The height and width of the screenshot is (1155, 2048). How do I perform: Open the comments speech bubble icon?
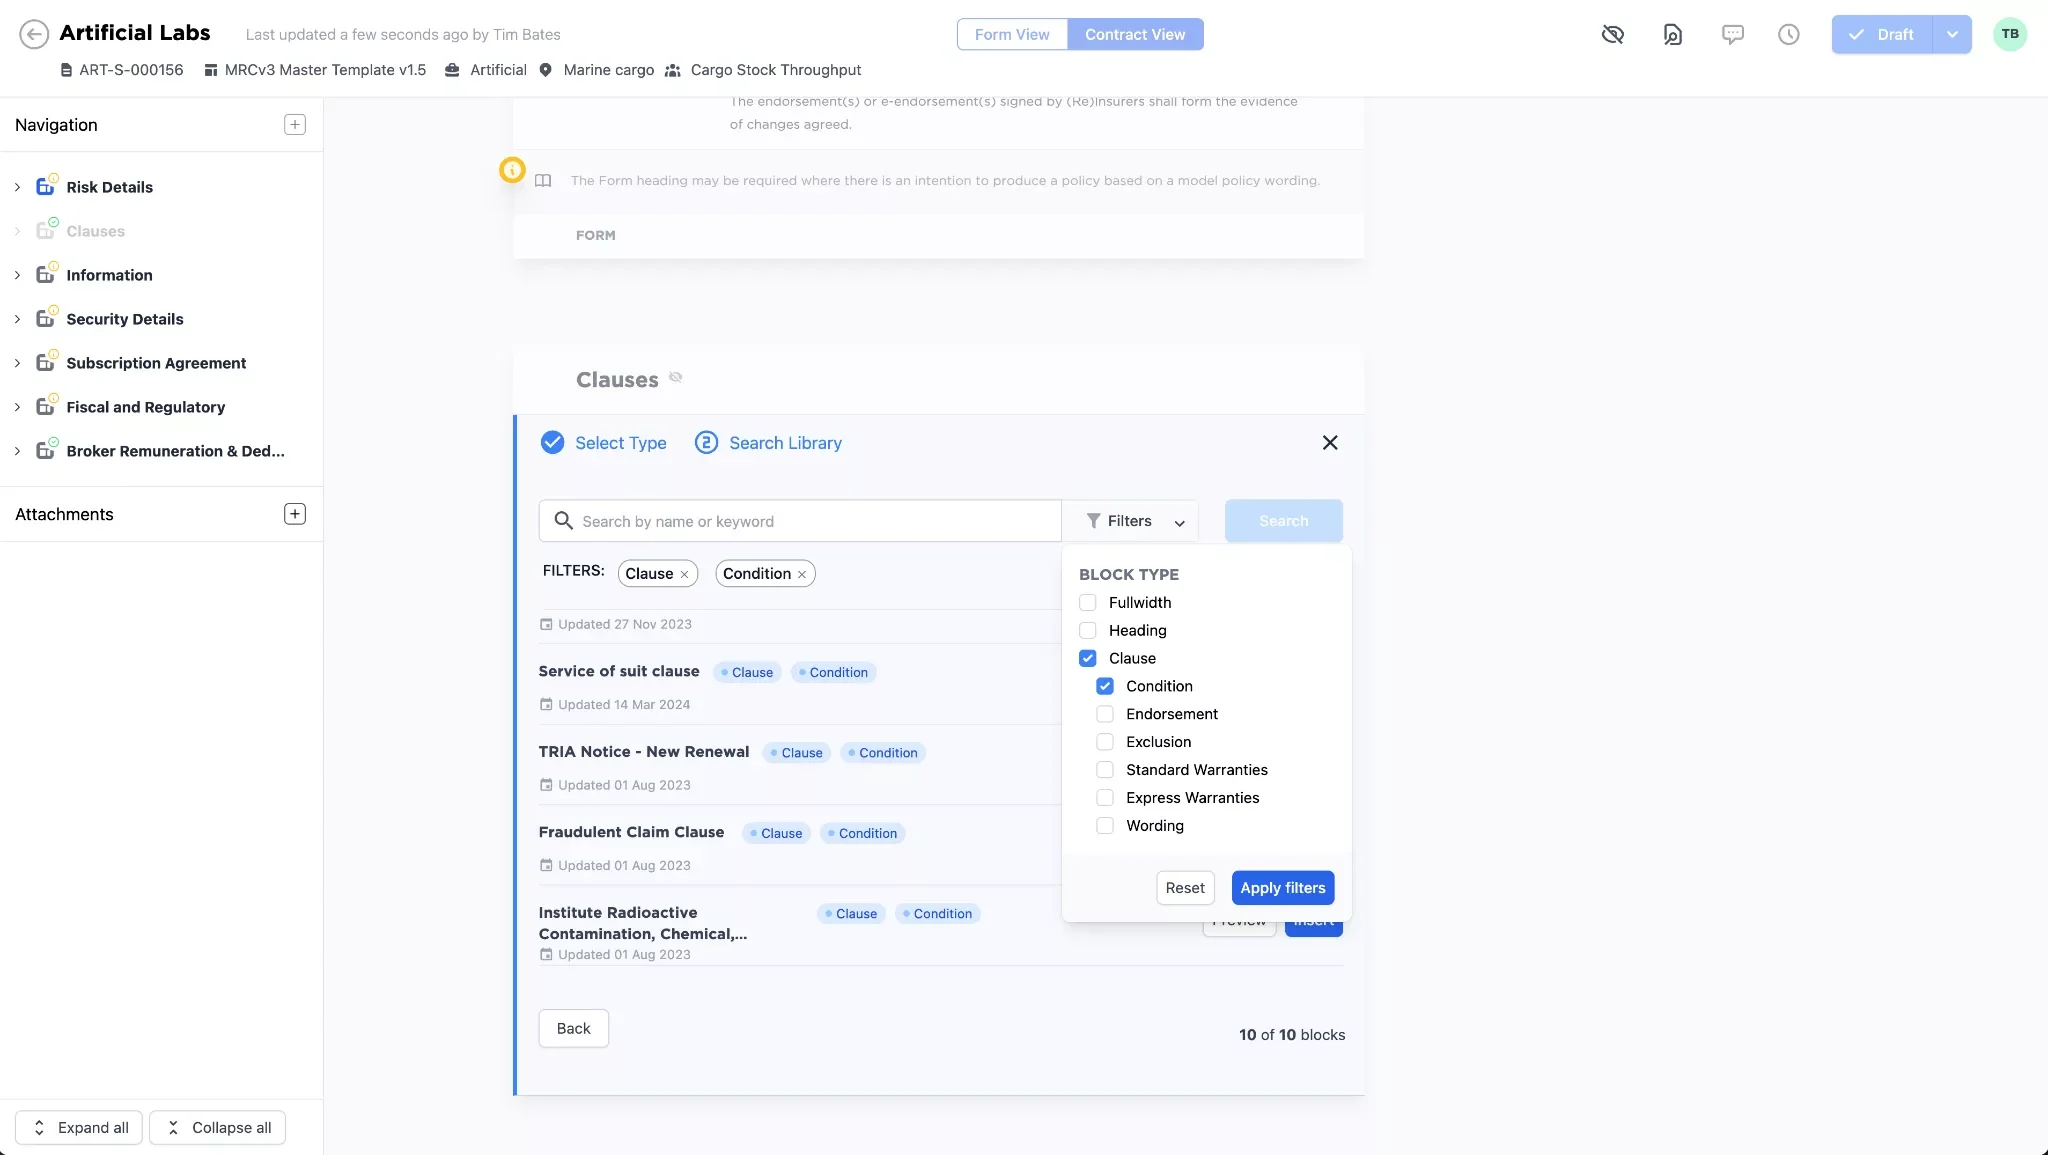[1732, 34]
